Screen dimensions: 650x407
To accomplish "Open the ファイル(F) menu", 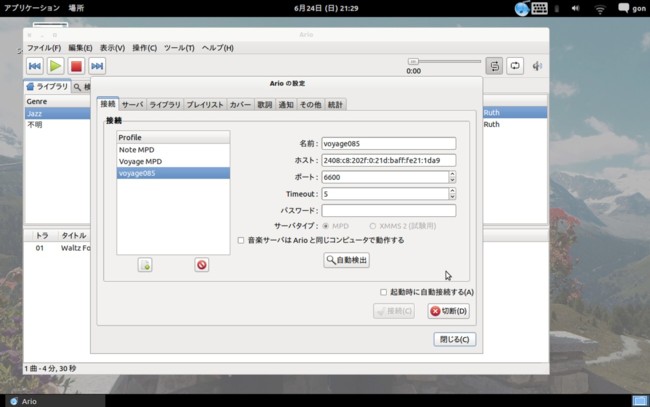I will (44, 48).
